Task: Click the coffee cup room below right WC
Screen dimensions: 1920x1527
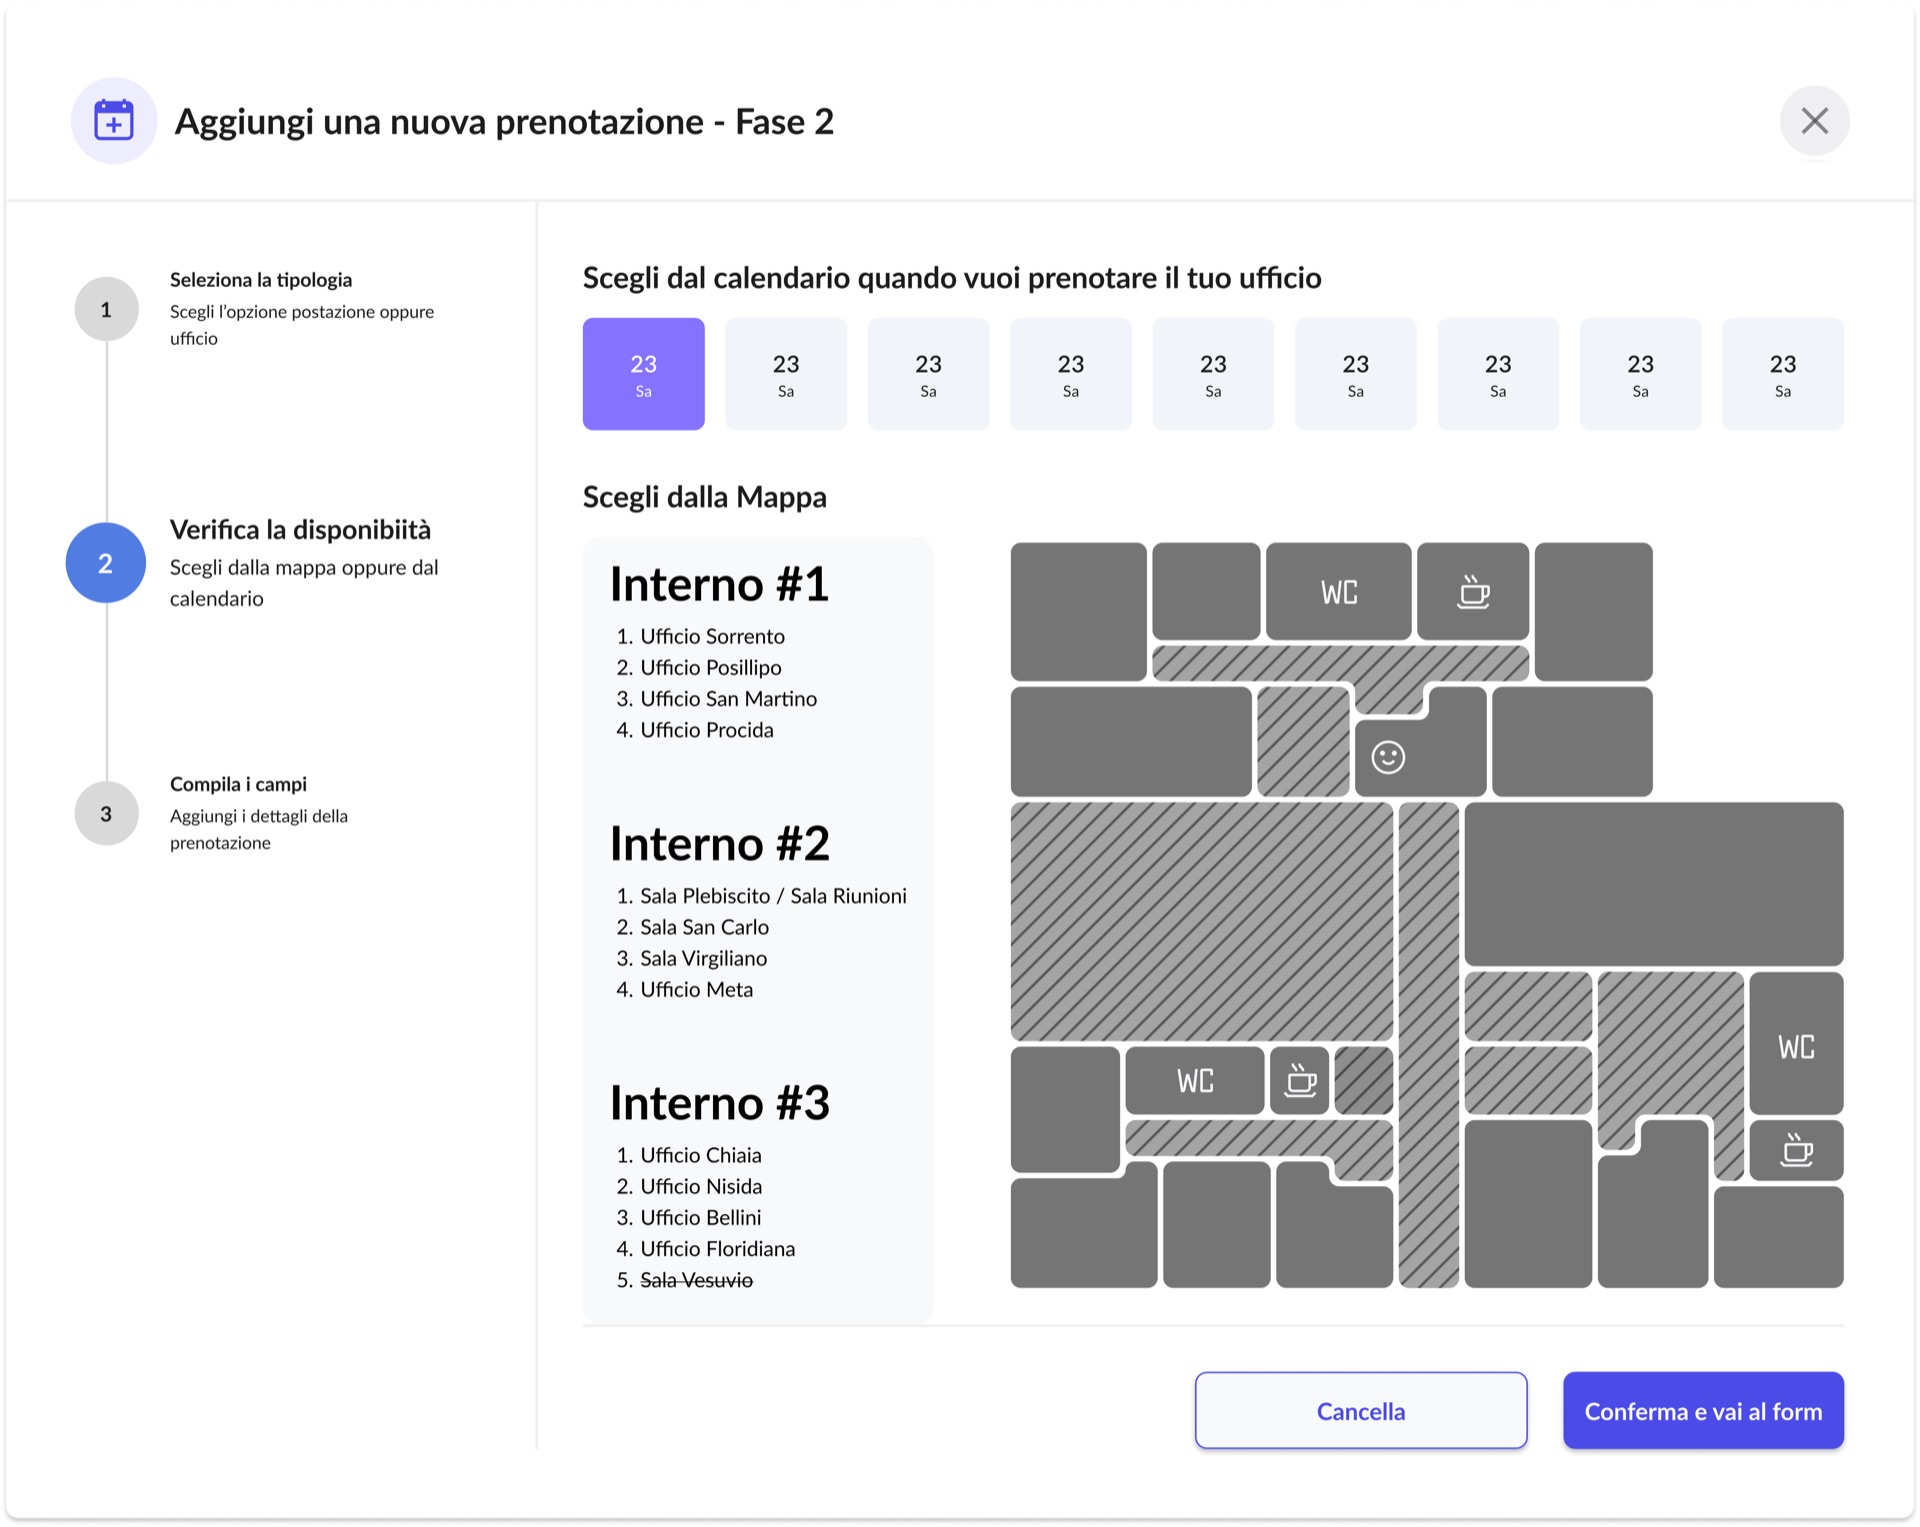Action: tap(1796, 1150)
